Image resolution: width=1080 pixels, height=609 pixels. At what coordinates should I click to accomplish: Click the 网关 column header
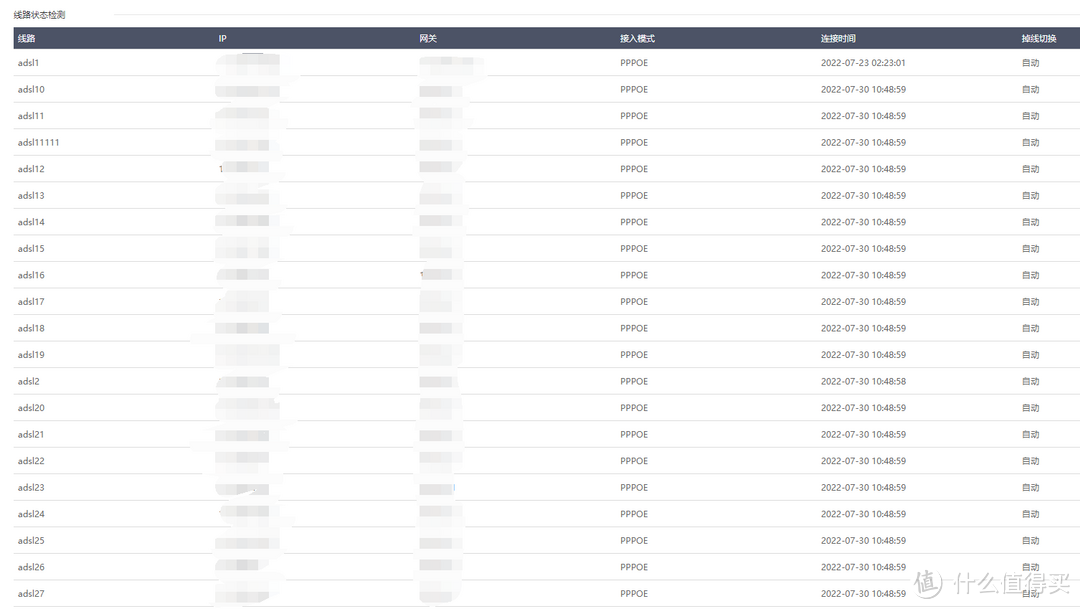pyautogui.click(x=428, y=38)
